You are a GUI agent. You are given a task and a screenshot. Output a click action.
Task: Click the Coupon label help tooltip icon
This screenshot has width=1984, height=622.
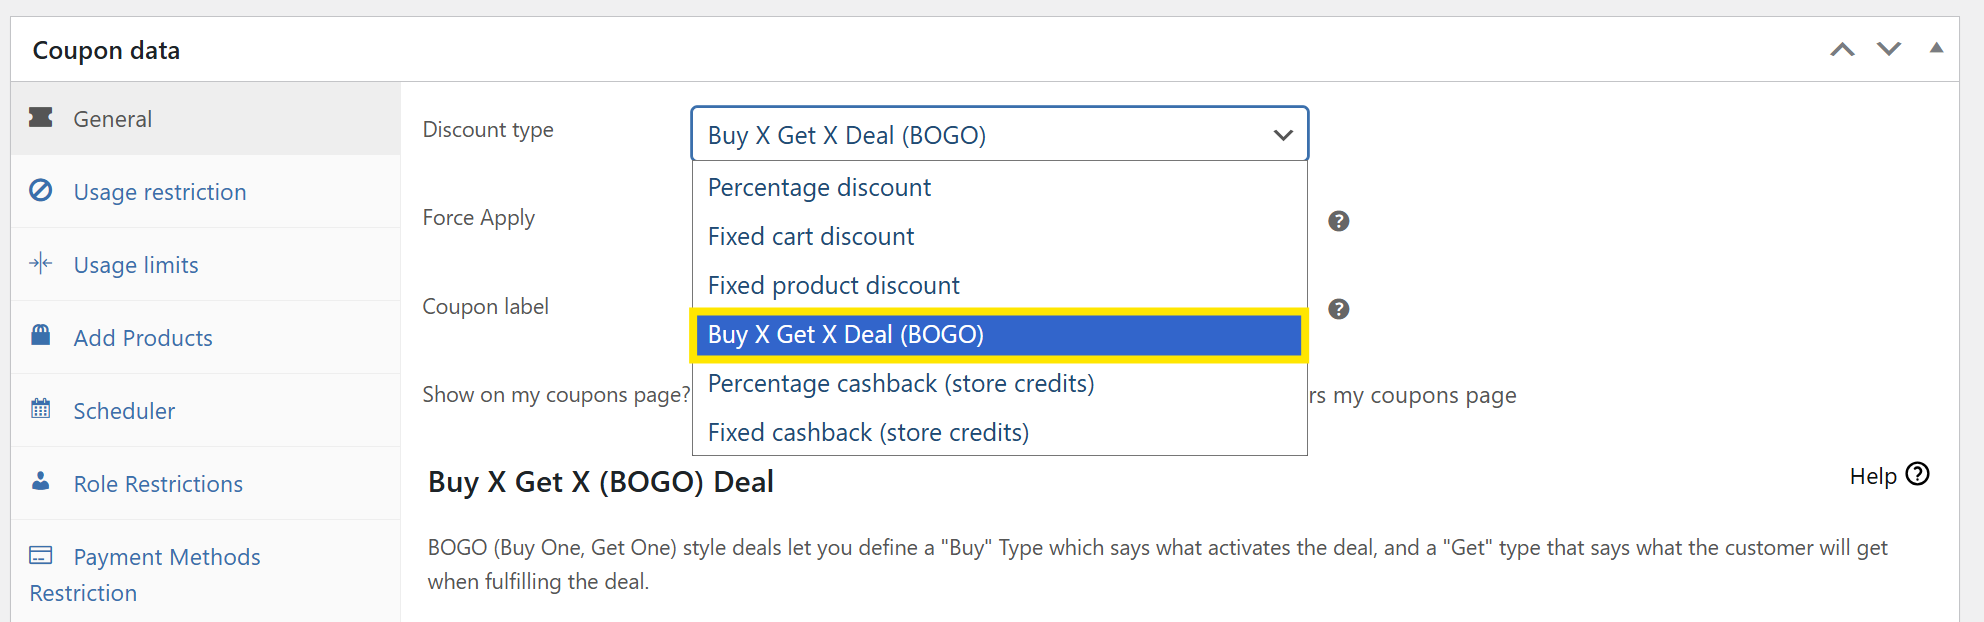click(x=1339, y=309)
